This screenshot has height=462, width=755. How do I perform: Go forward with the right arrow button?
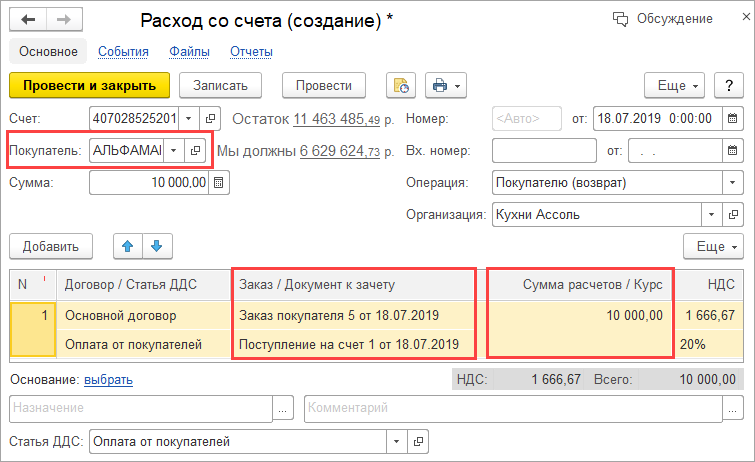(64, 20)
